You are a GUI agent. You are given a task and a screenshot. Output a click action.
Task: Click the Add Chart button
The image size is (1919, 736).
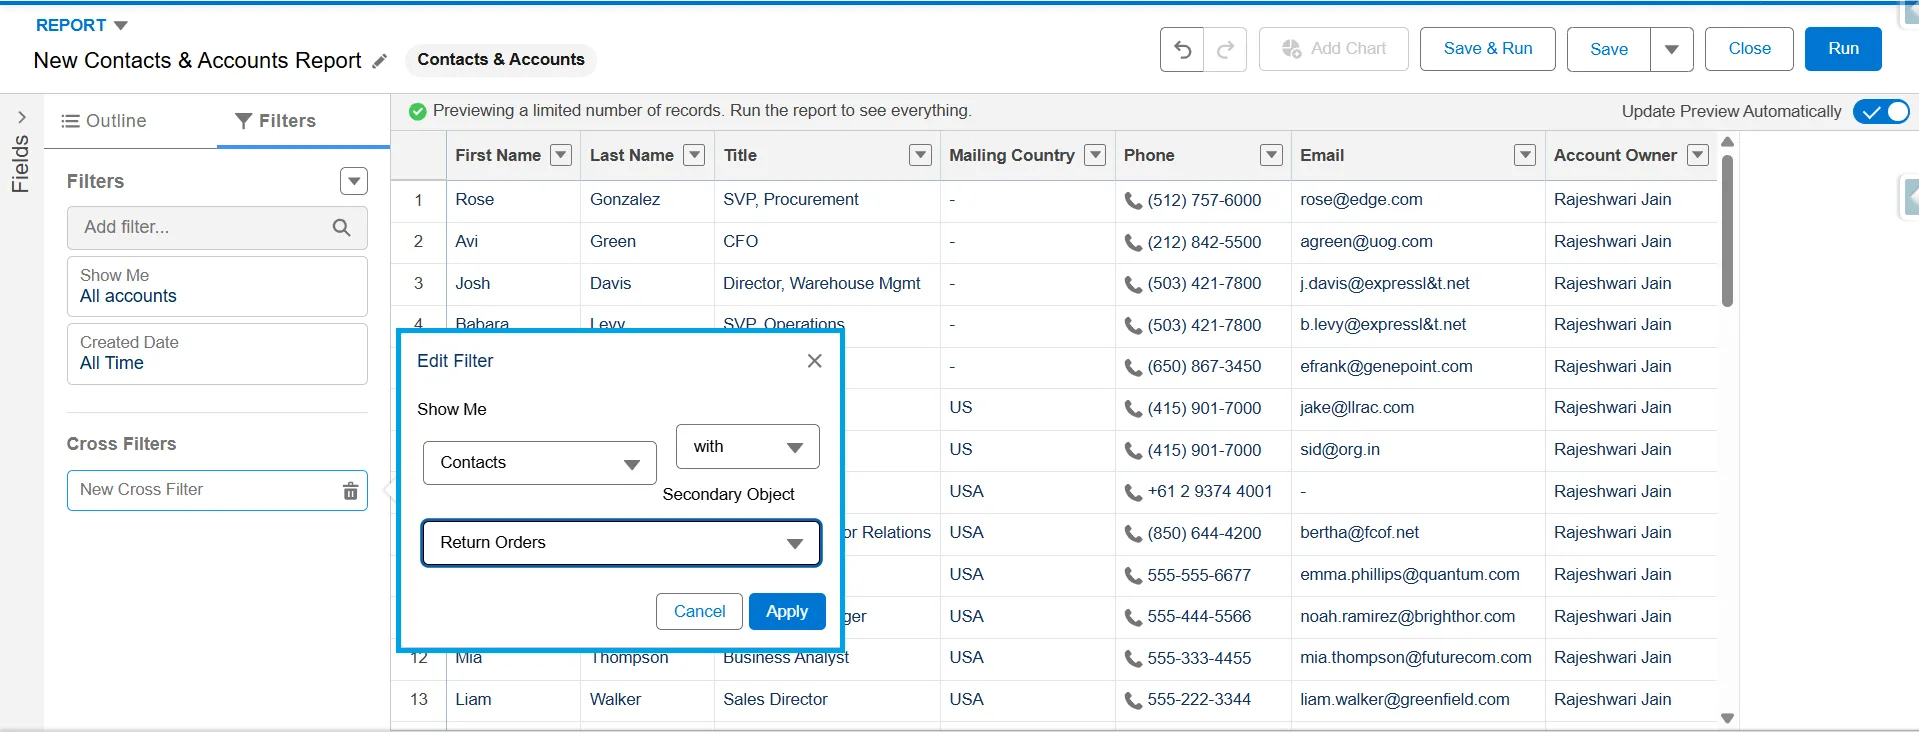click(x=1334, y=49)
